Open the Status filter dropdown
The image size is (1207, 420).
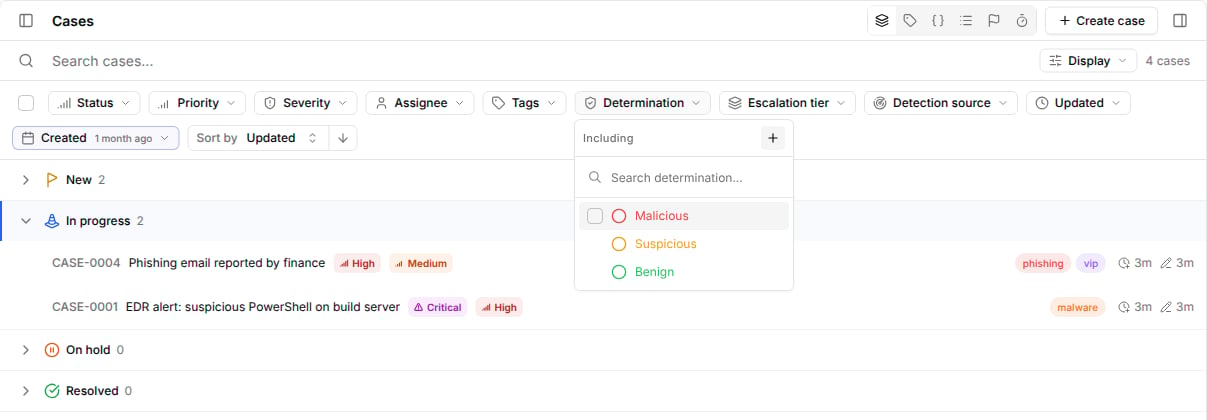click(x=95, y=103)
